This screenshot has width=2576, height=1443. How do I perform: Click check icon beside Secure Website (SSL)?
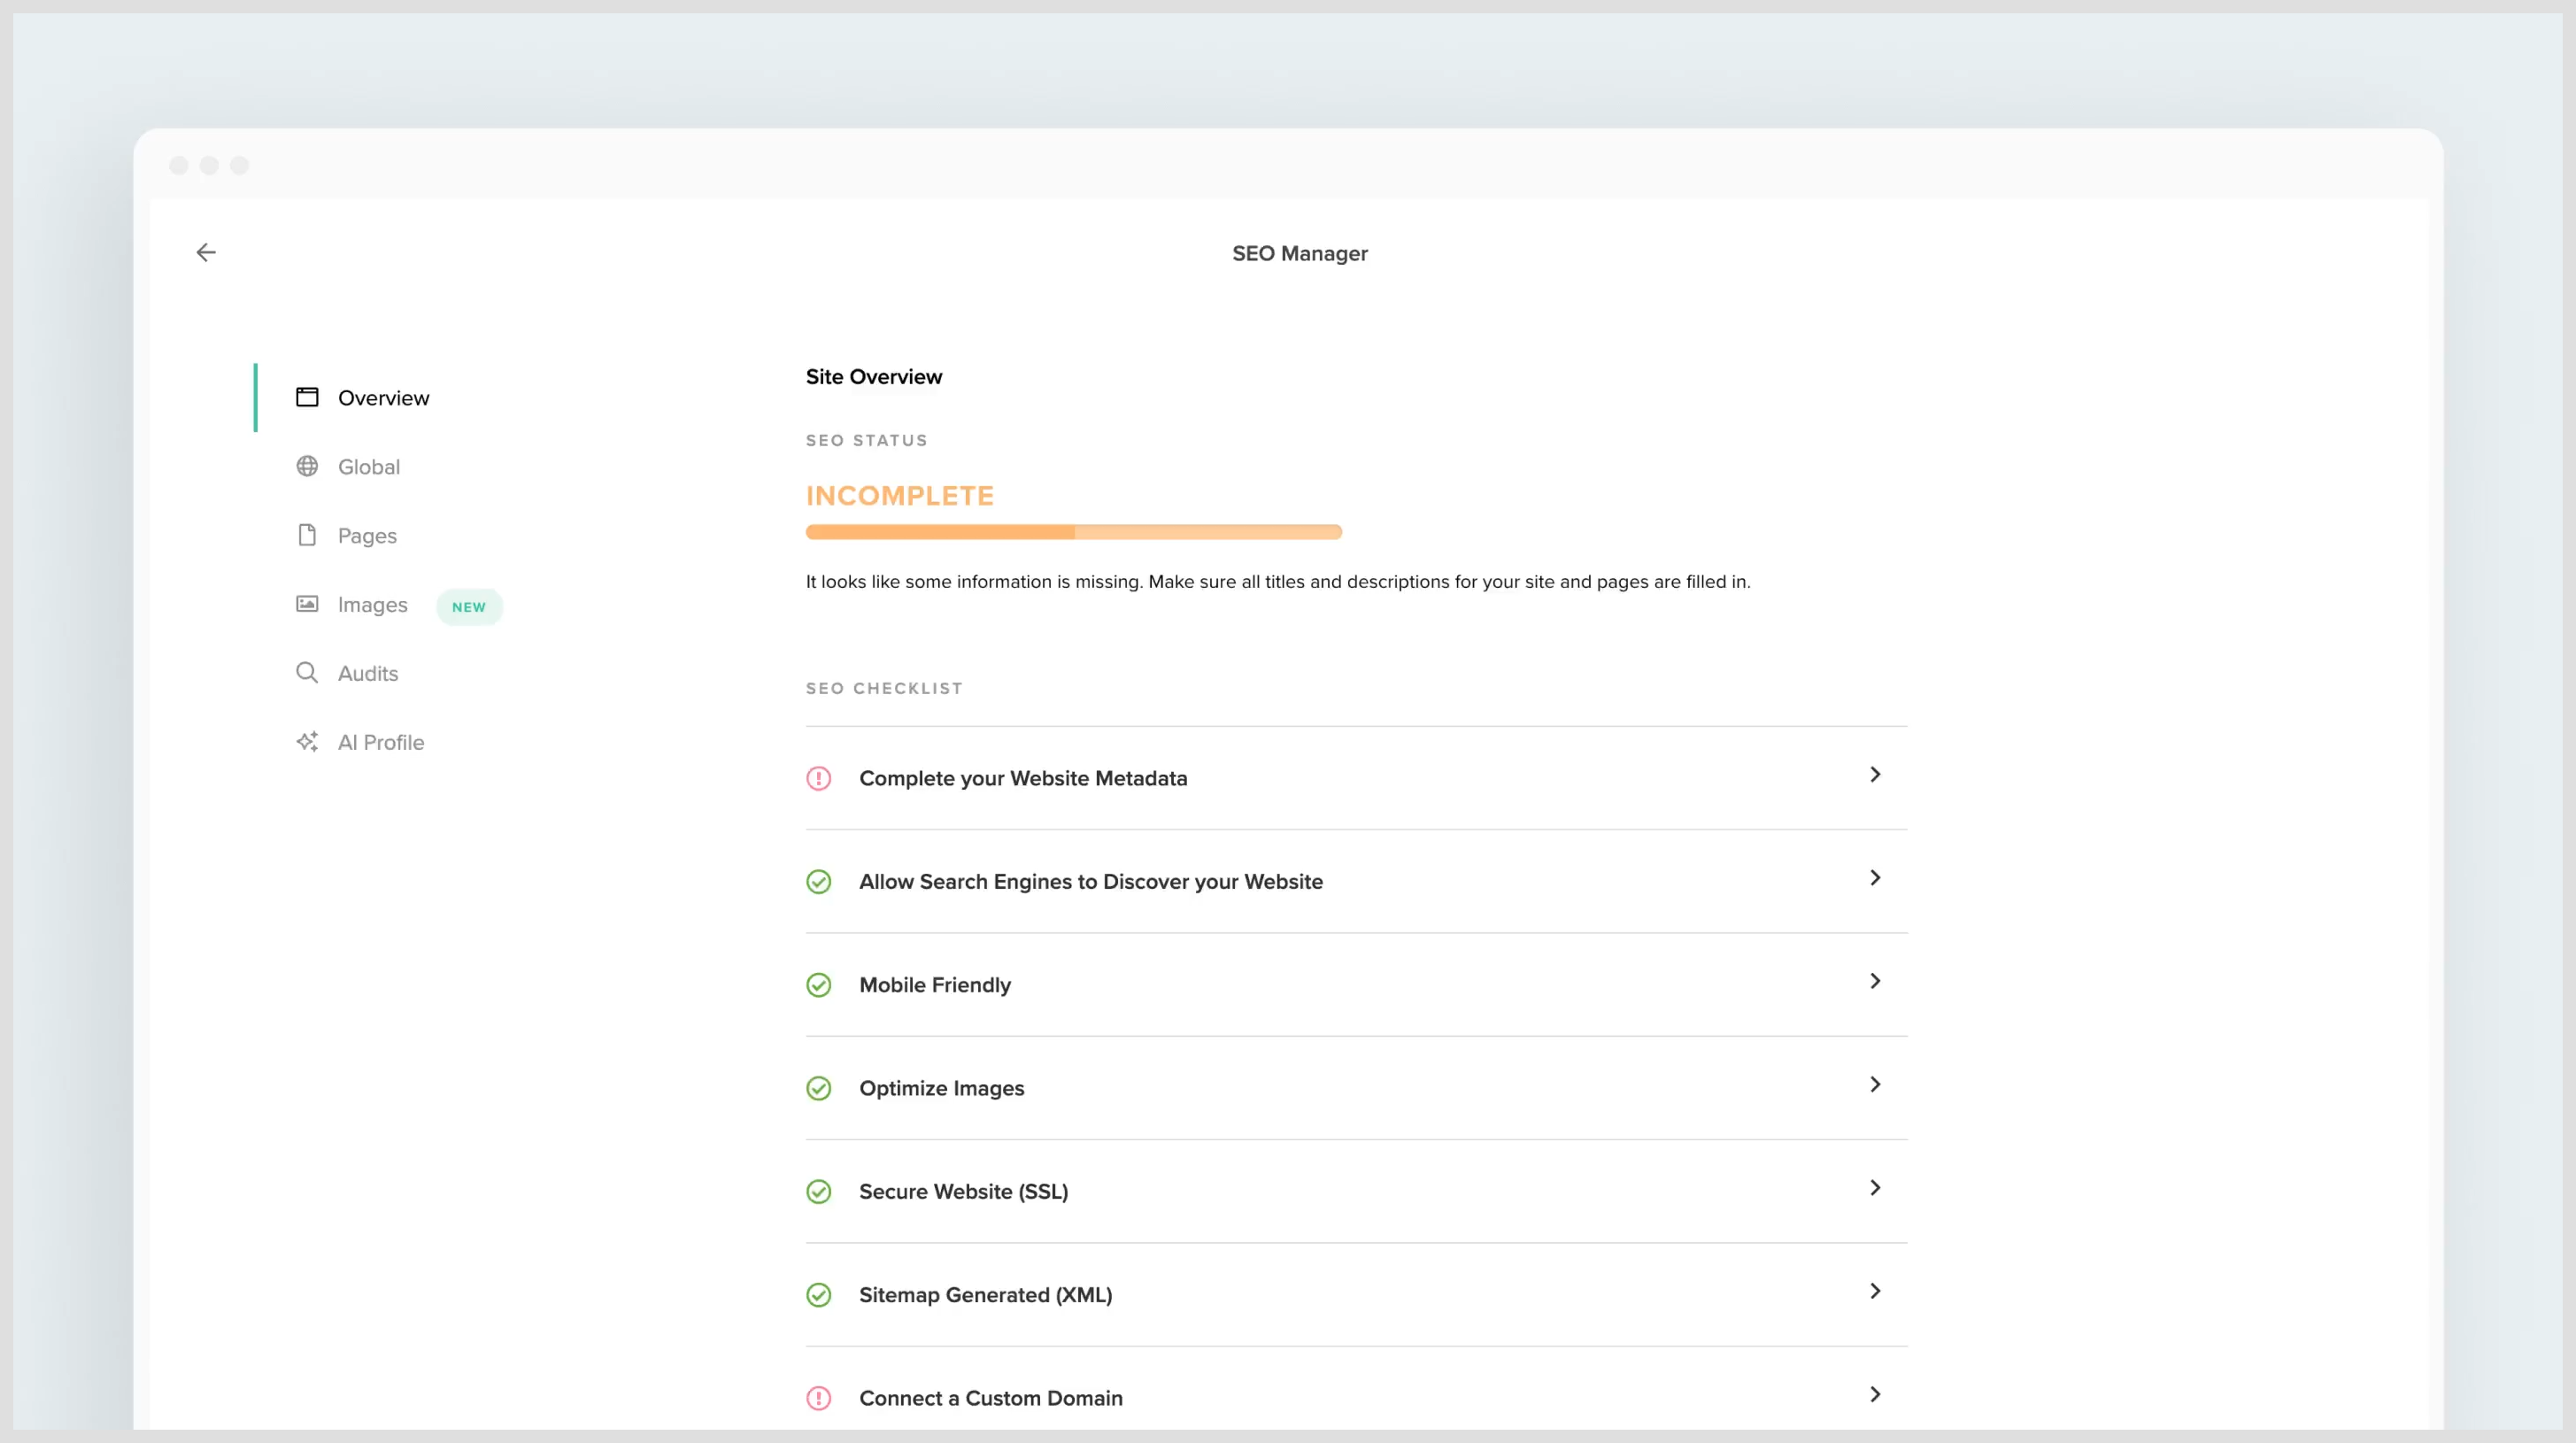pyautogui.click(x=819, y=1192)
